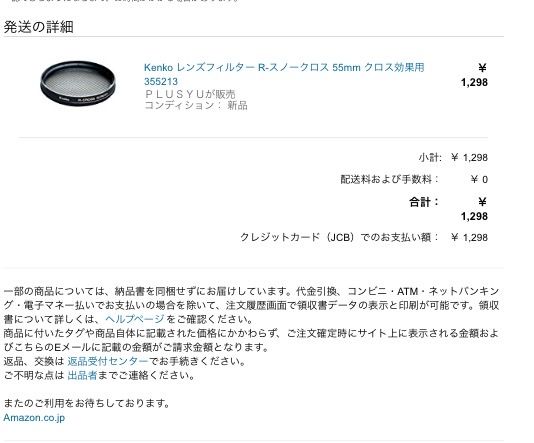Click the 発送の詳細 heading

(x=38, y=27)
